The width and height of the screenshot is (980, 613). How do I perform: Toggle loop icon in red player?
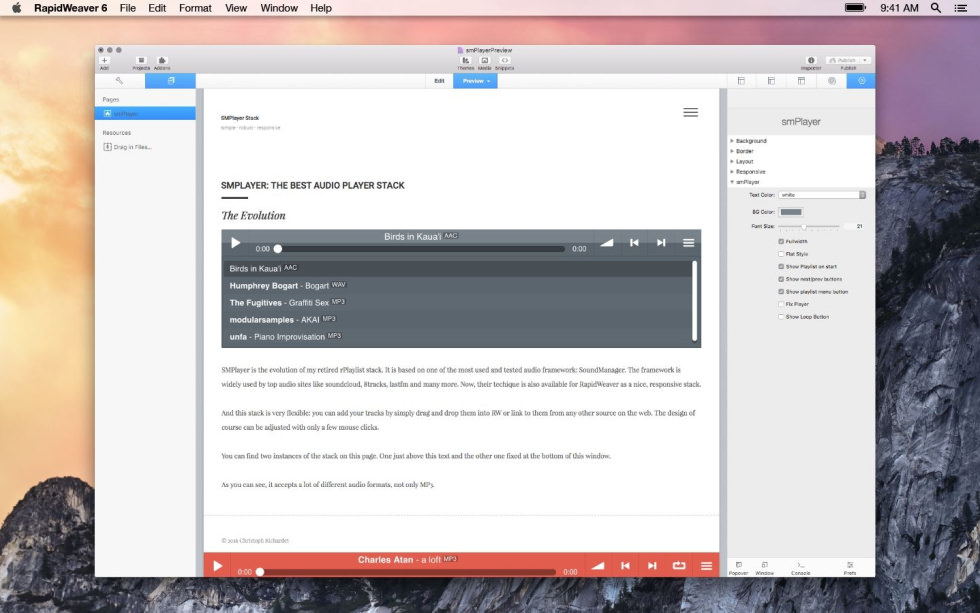[679, 566]
